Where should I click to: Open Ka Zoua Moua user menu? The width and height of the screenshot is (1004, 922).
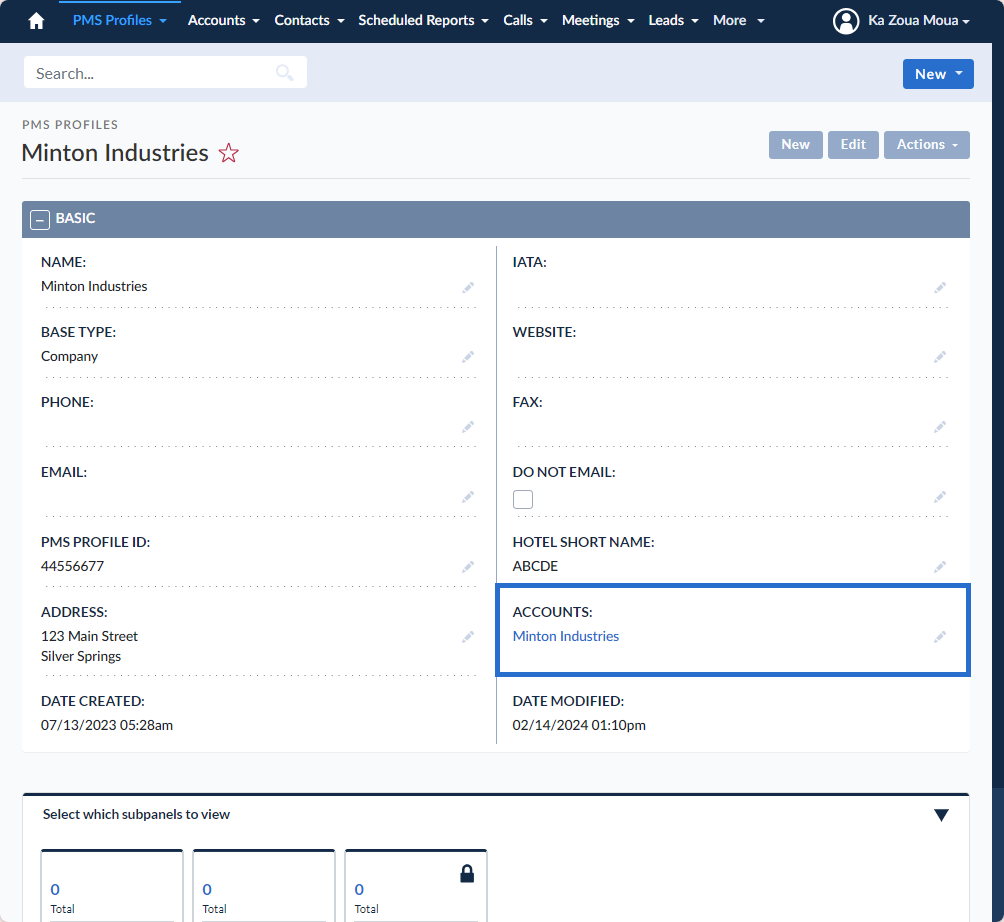point(918,20)
